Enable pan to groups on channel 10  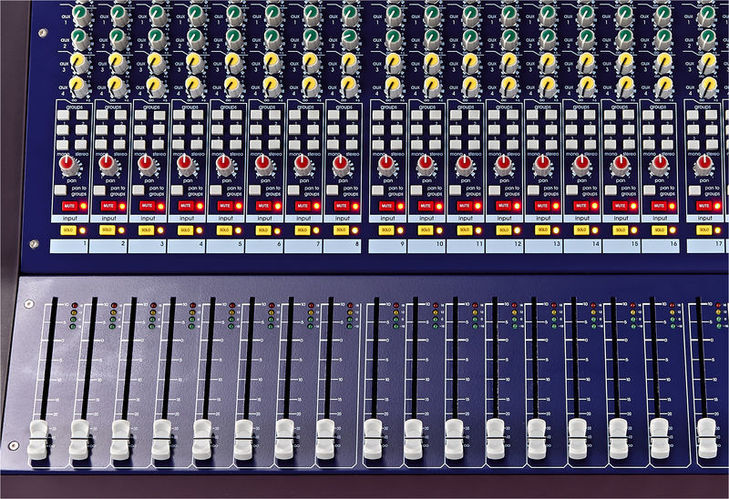pyautogui.click(x=417, y=190)
